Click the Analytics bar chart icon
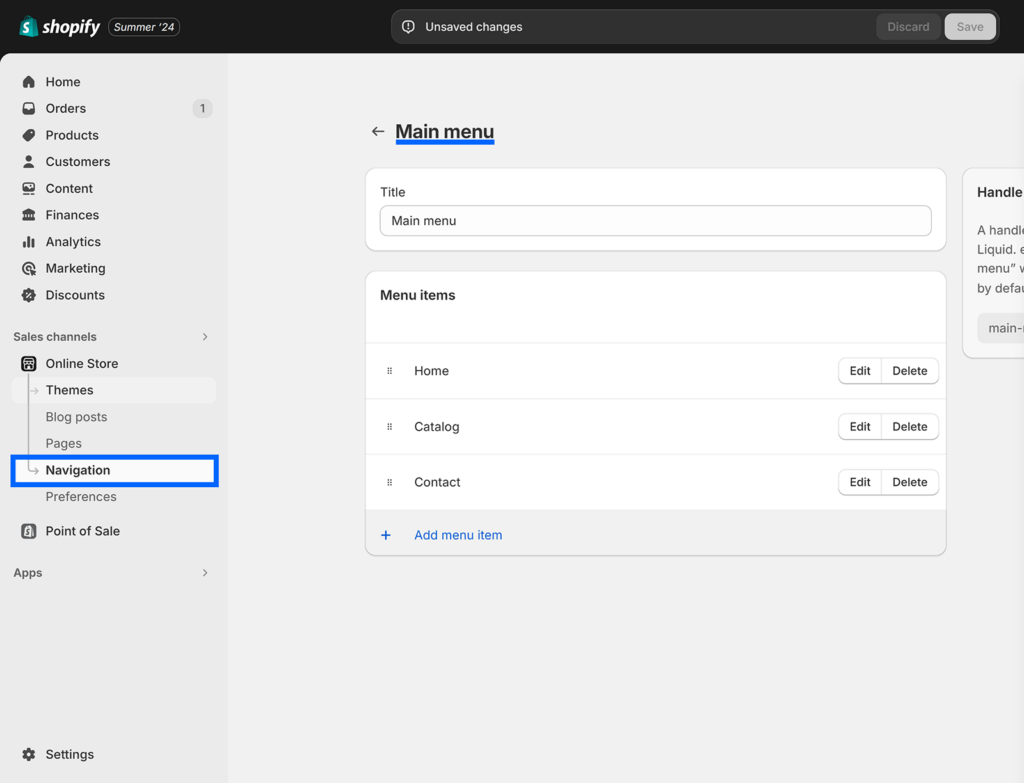Viewport: 1024px width, 783px height. tap(29, 242)
